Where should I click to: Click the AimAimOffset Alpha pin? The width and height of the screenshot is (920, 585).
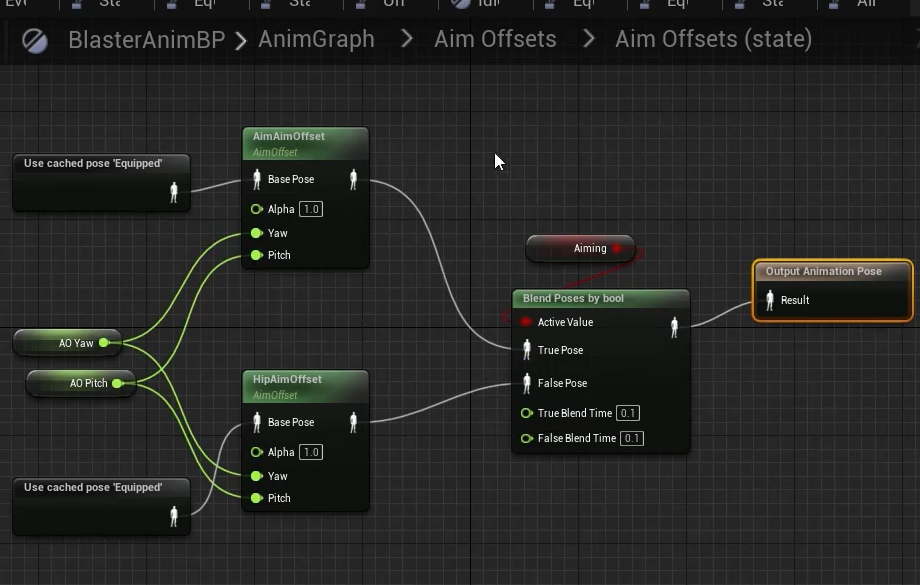(x=256, y=209)
